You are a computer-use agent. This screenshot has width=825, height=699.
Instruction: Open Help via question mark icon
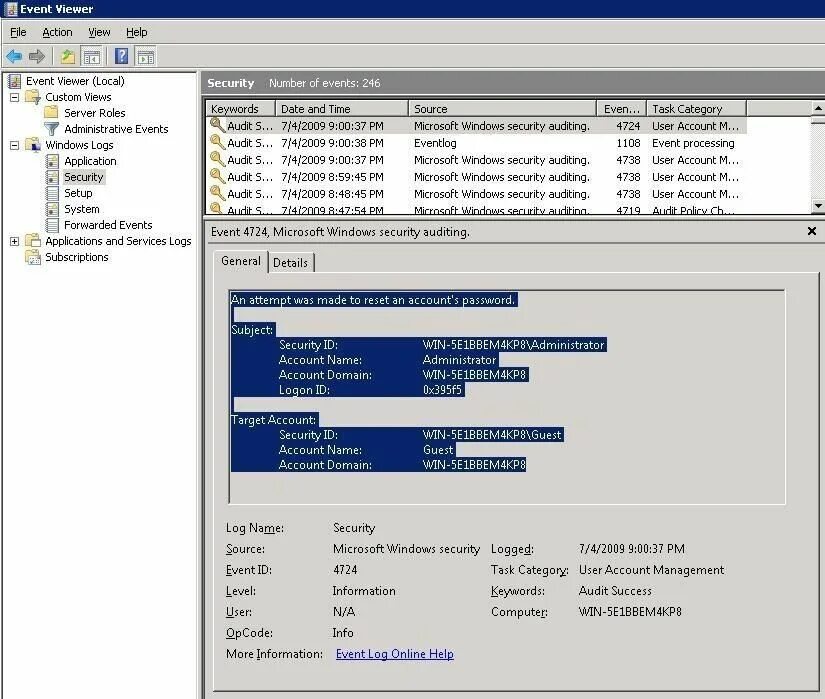(x=122, y=56)
